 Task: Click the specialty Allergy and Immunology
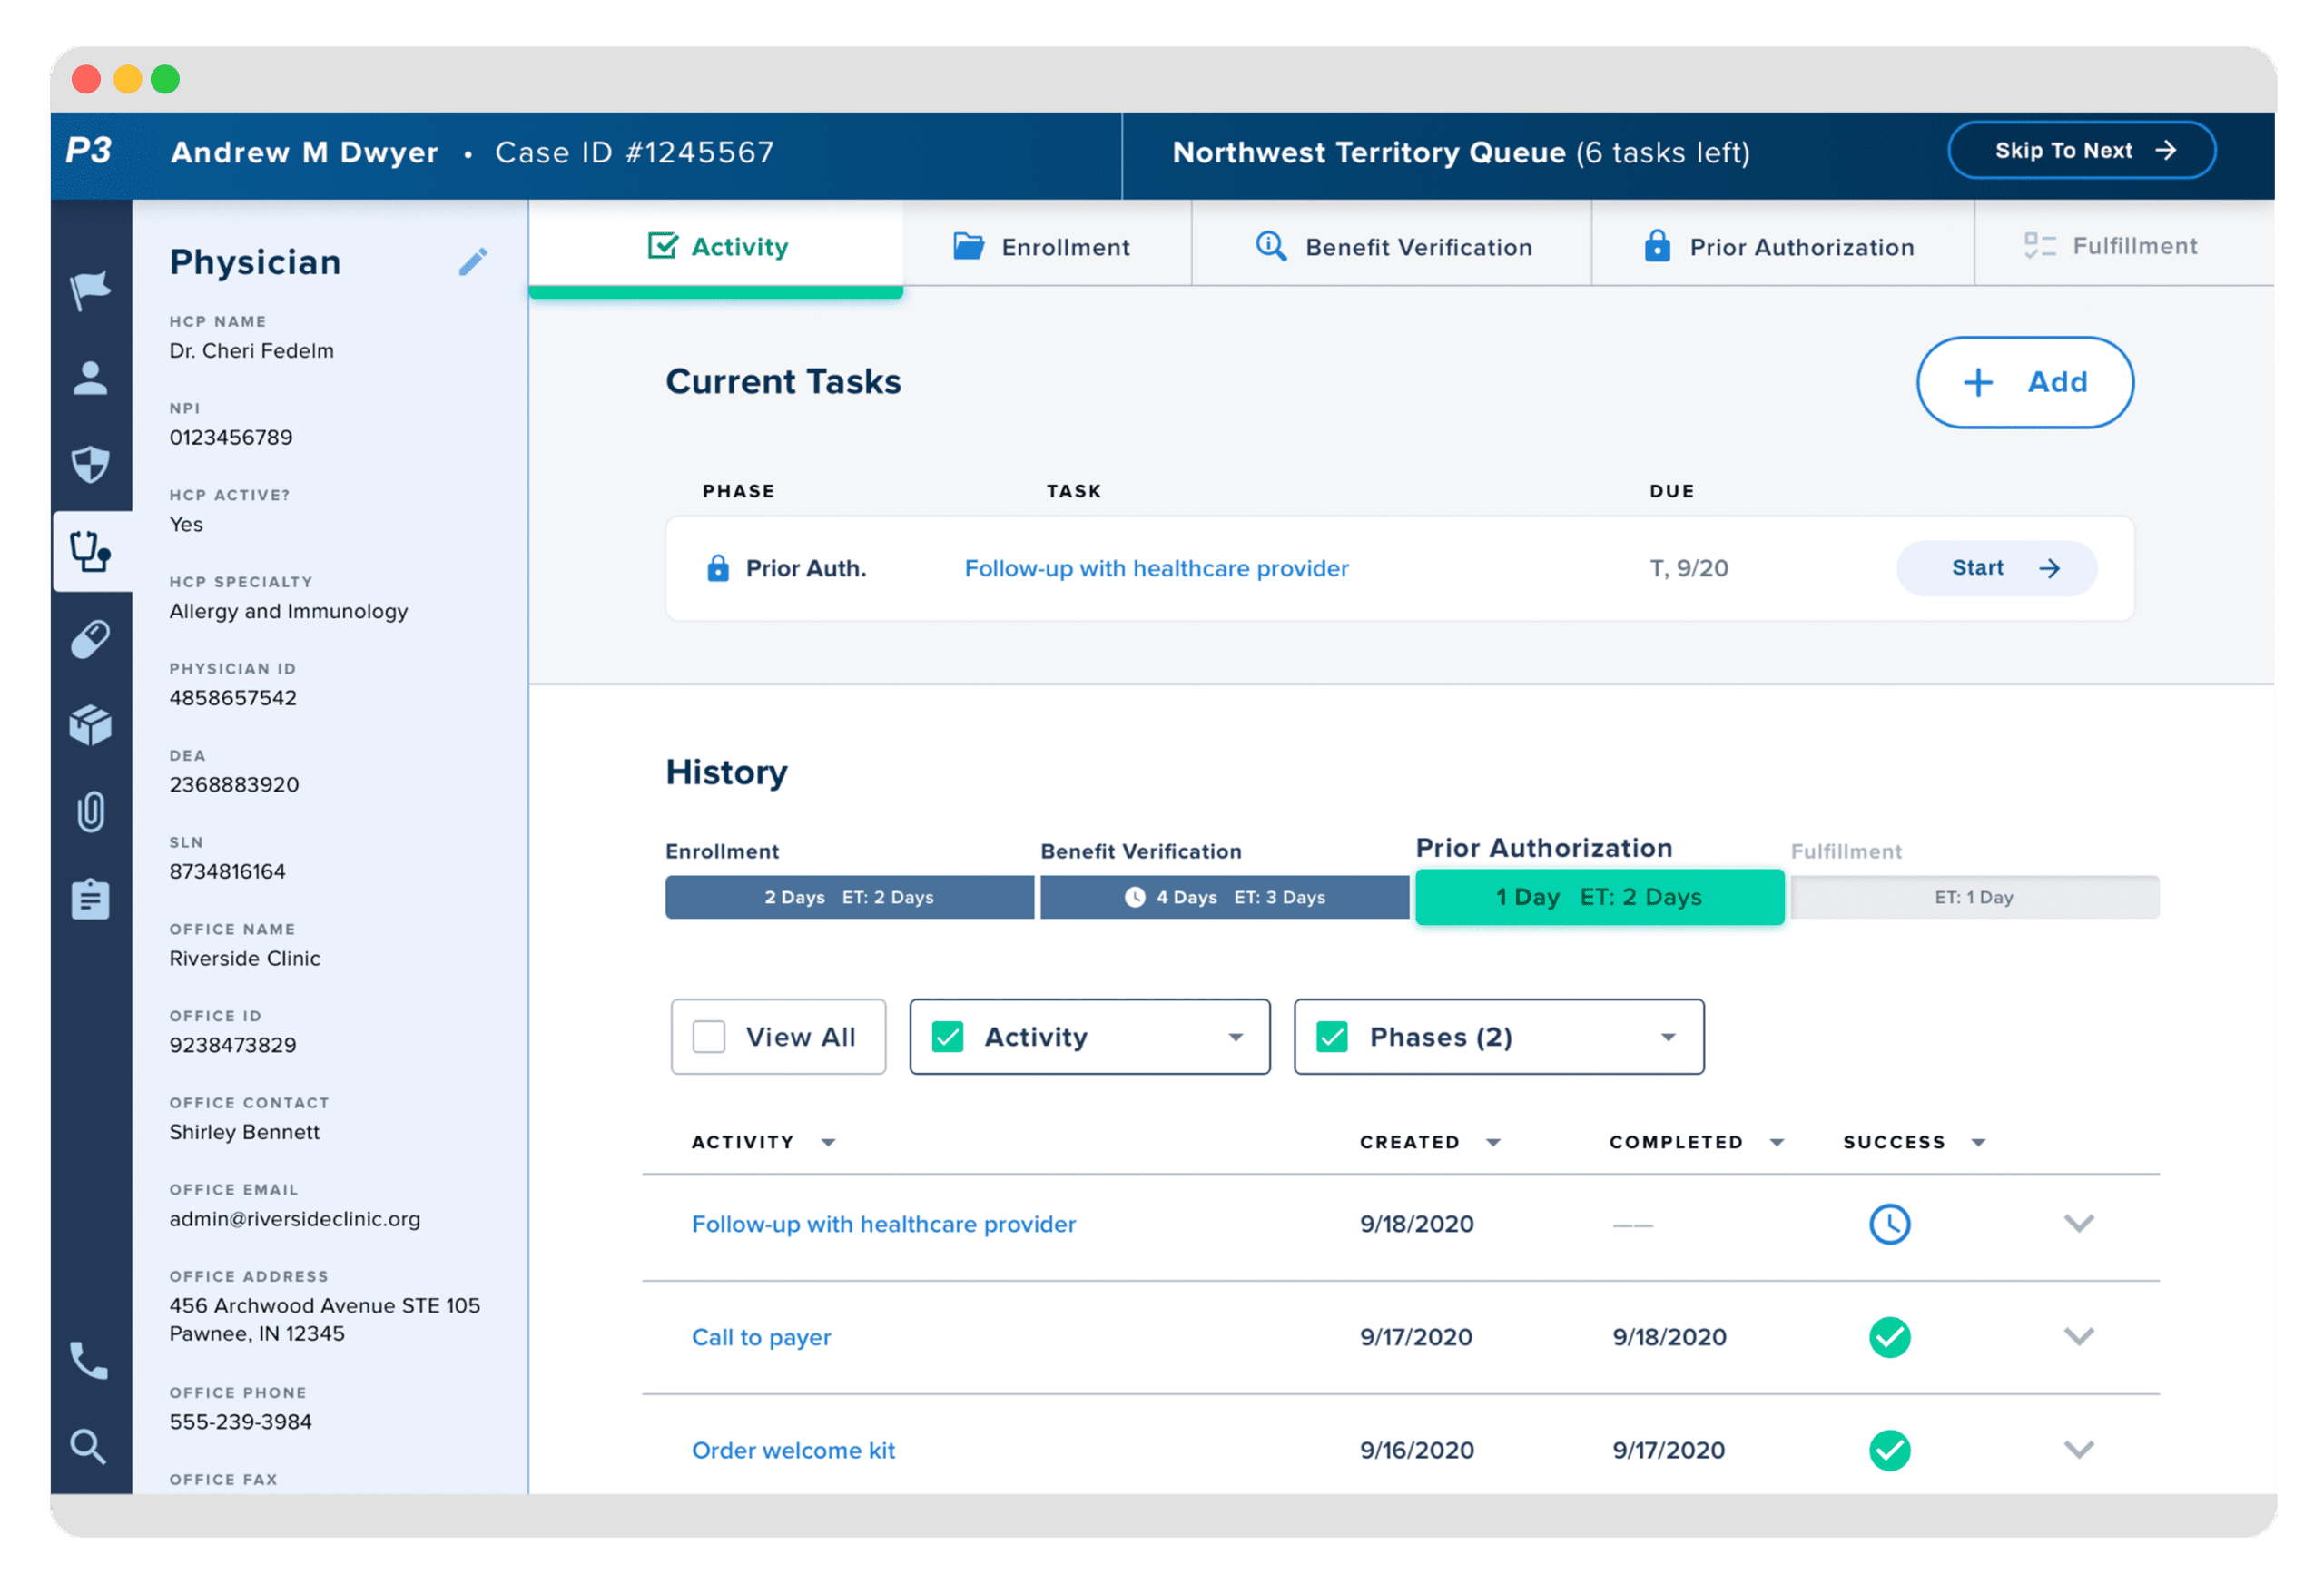coord(289,611)
